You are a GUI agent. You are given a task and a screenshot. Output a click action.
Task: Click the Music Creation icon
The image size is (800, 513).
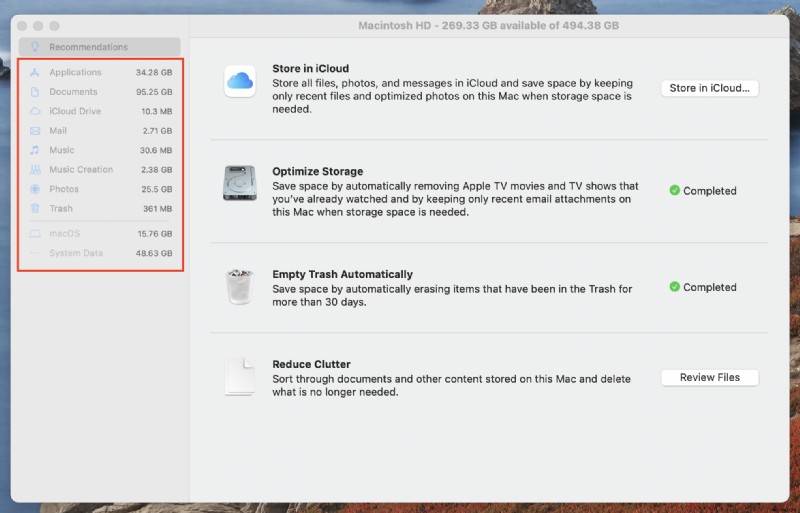click(x=35, y=169)
